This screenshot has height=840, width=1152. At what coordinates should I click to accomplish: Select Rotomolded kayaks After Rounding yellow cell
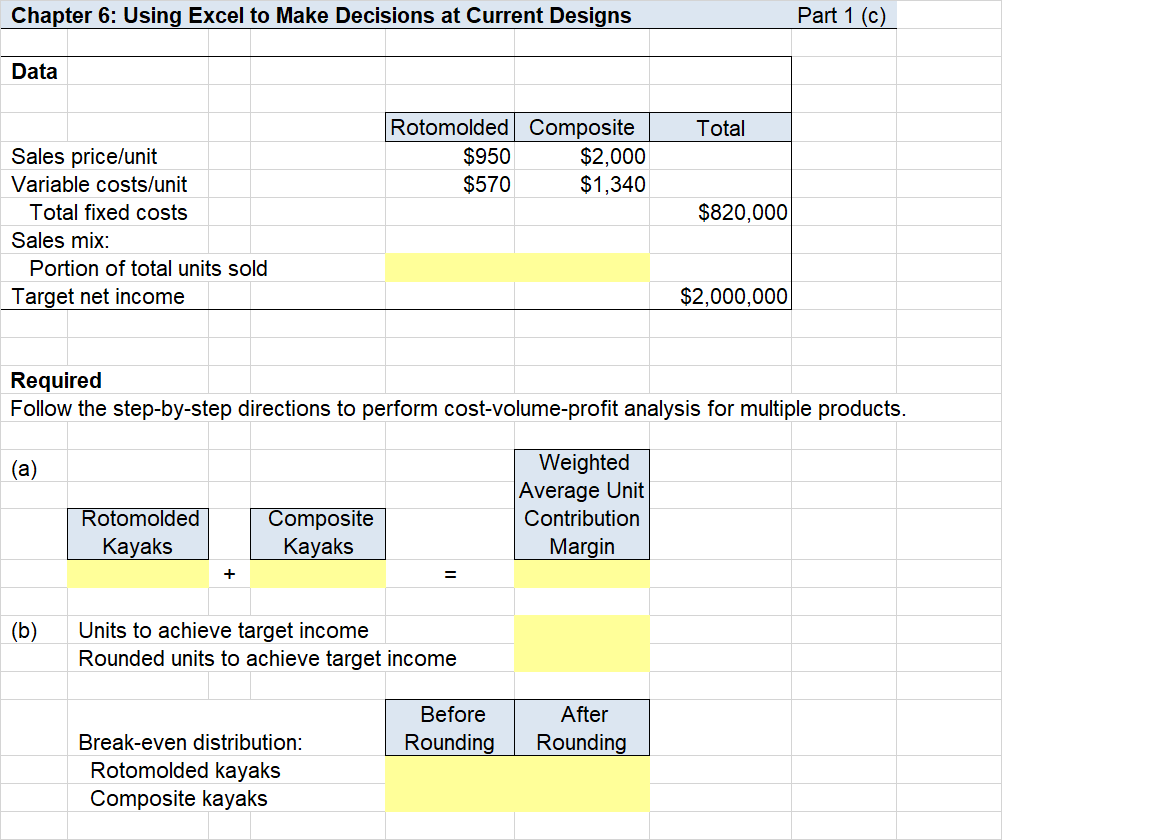[582, 770]
